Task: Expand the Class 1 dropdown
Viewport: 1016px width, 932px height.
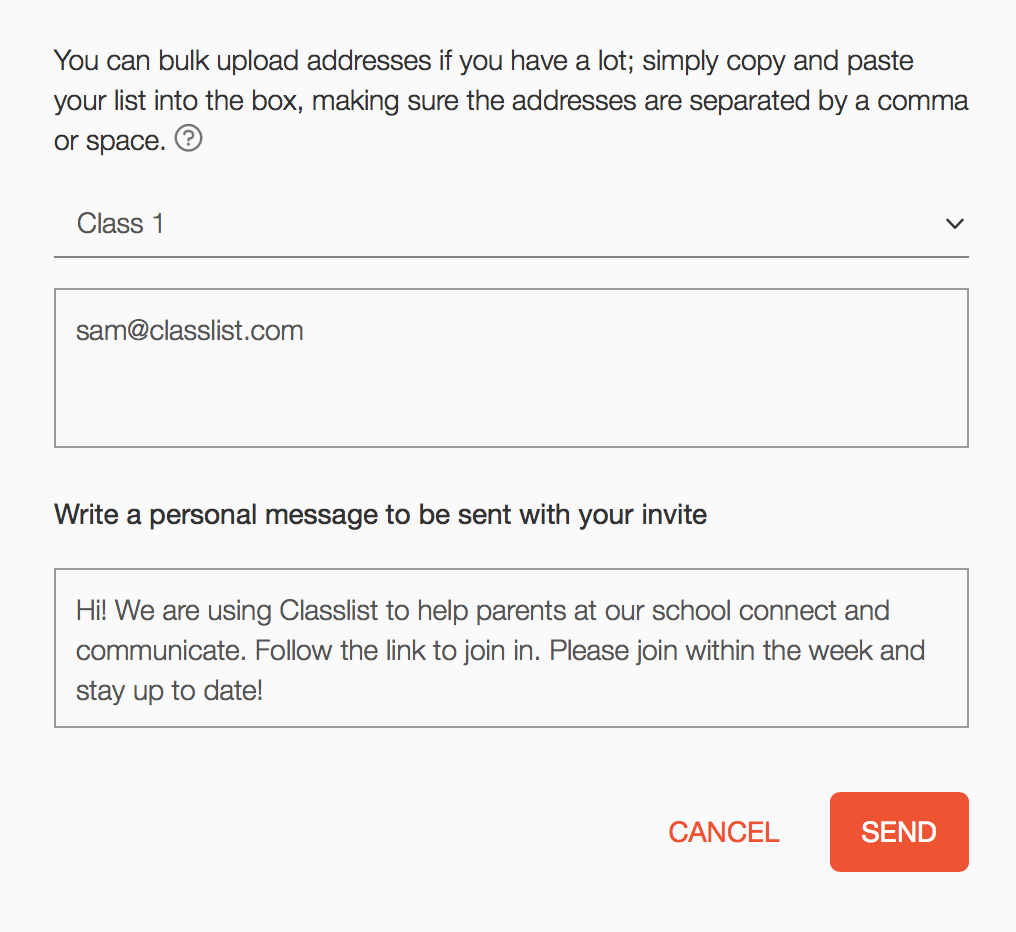Action: click(x=511, y=224)
